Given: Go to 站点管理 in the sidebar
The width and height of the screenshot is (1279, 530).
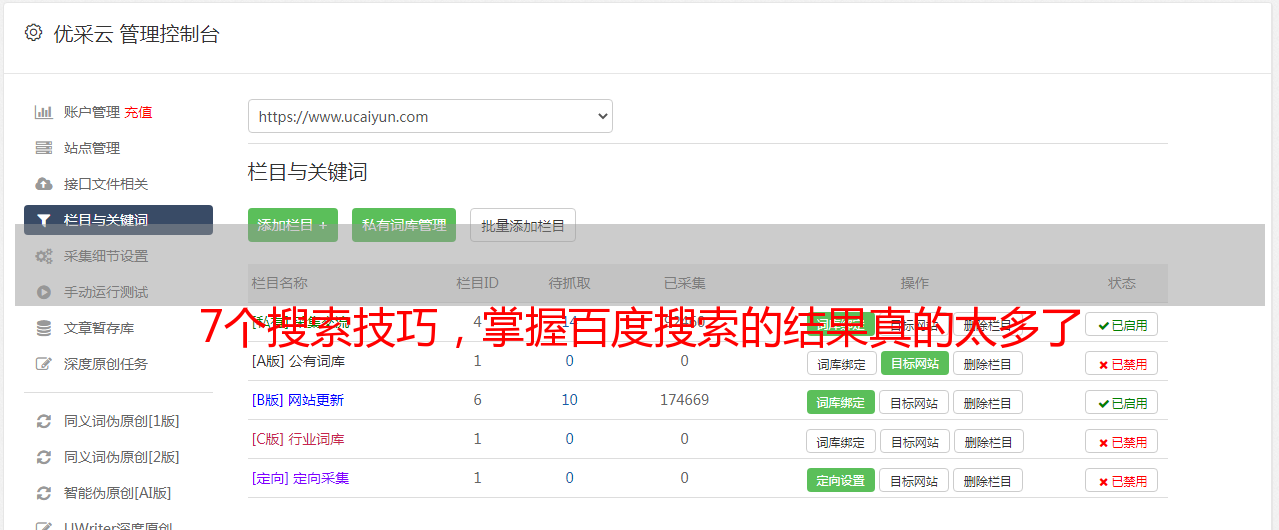Looking at the screenshot, I should coord(92,148).
